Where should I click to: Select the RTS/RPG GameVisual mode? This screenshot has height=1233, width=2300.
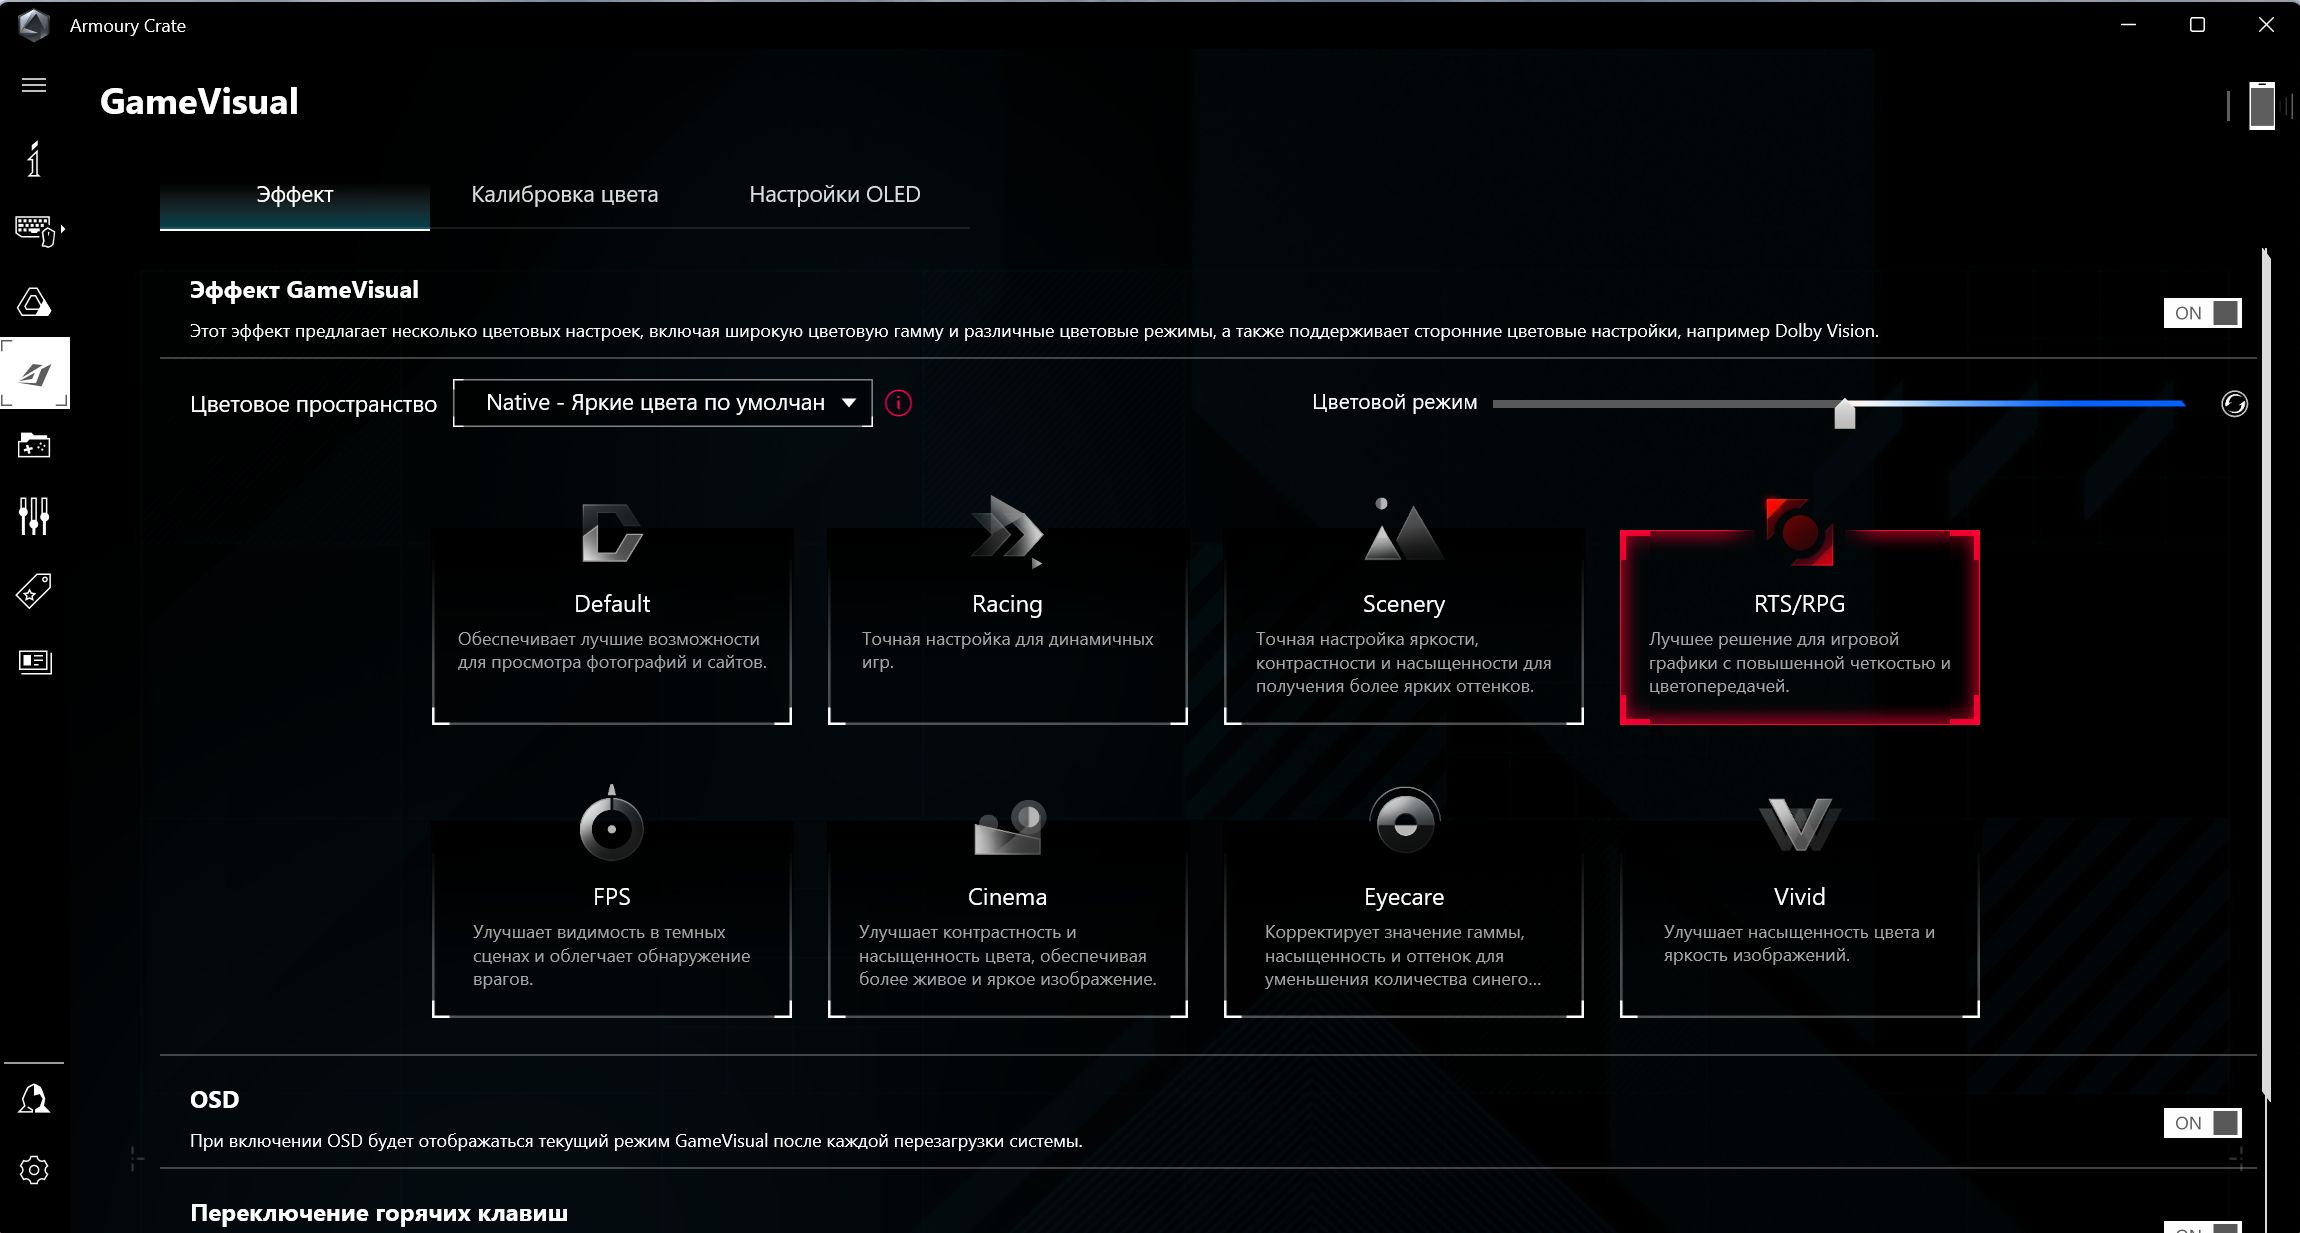coord(1799,613)
